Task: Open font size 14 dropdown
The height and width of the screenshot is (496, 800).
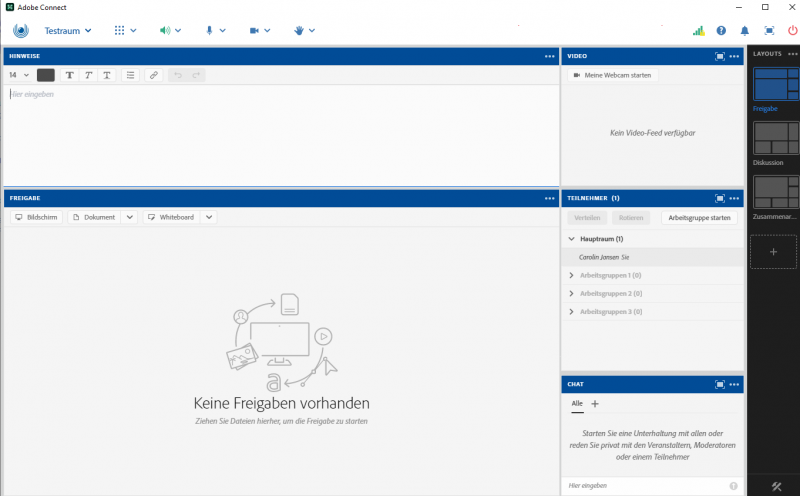Action: point(19,75)
